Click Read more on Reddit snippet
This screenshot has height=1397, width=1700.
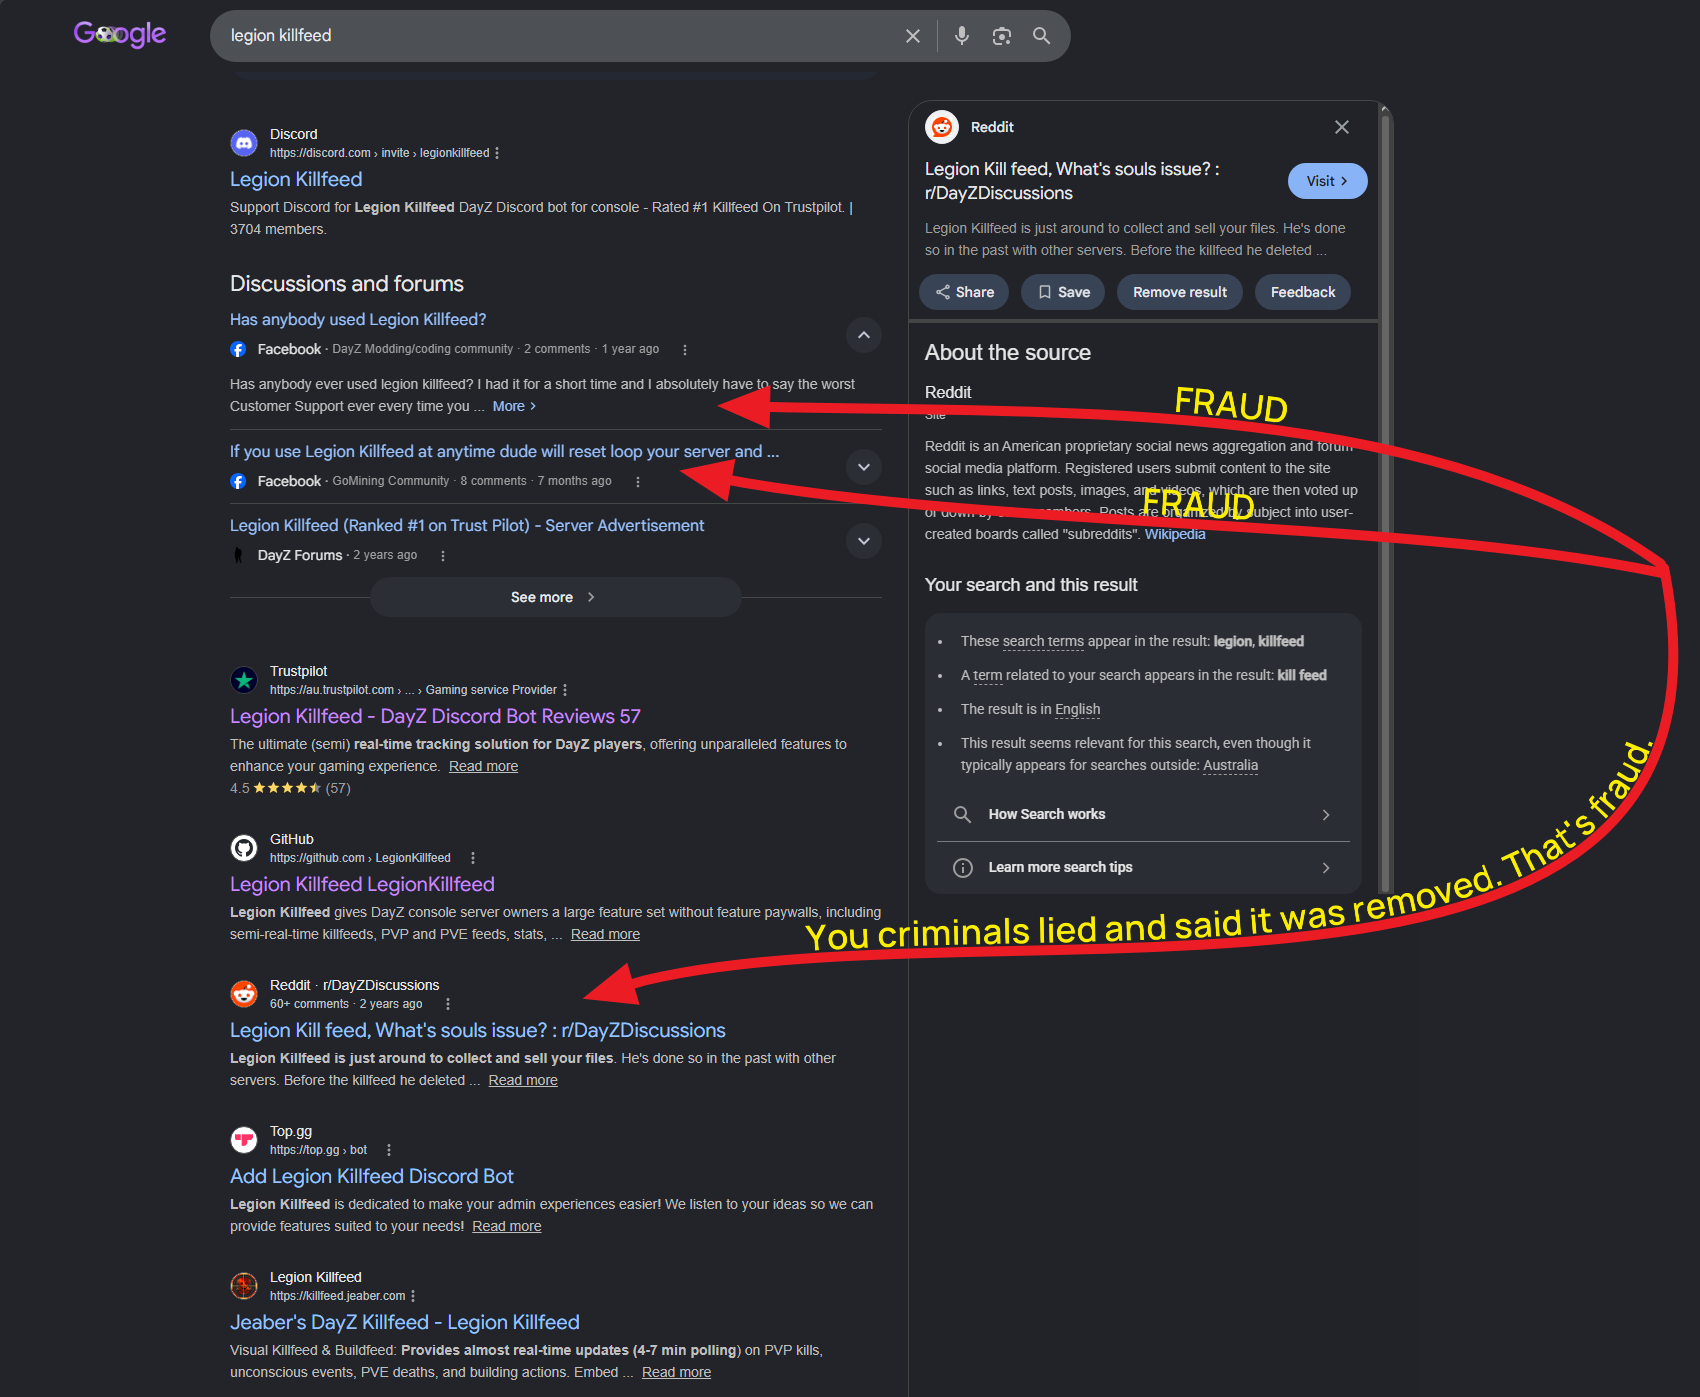pyautogui.click(x=523, y=1080)
